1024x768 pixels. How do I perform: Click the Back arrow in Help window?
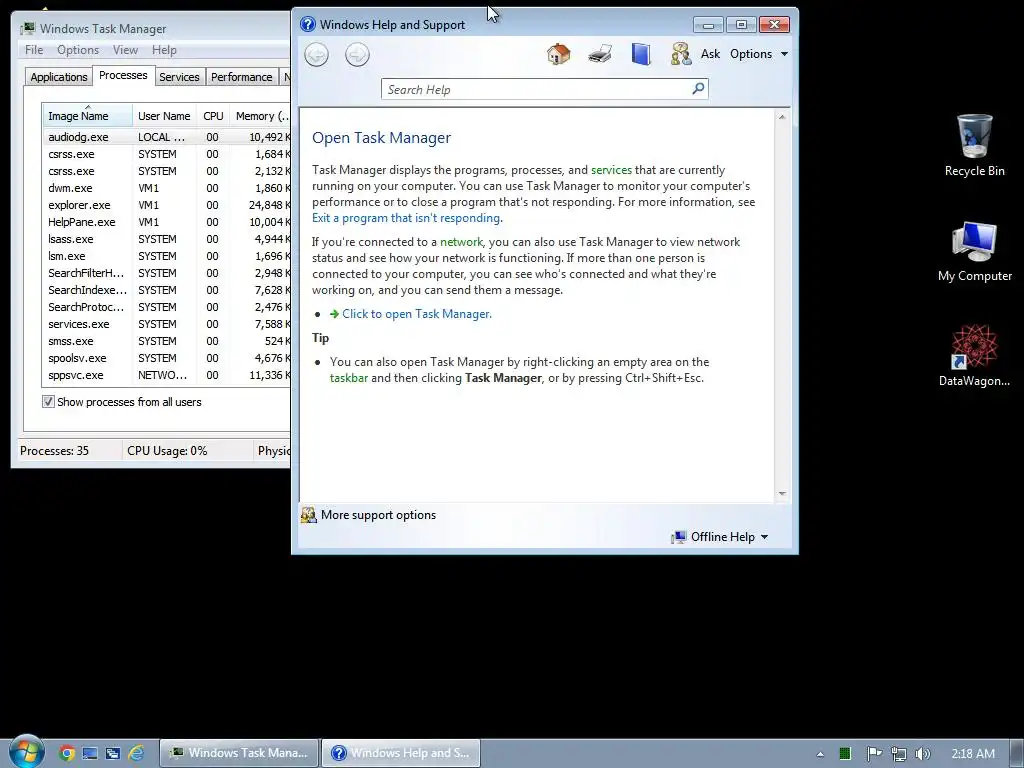317,54
